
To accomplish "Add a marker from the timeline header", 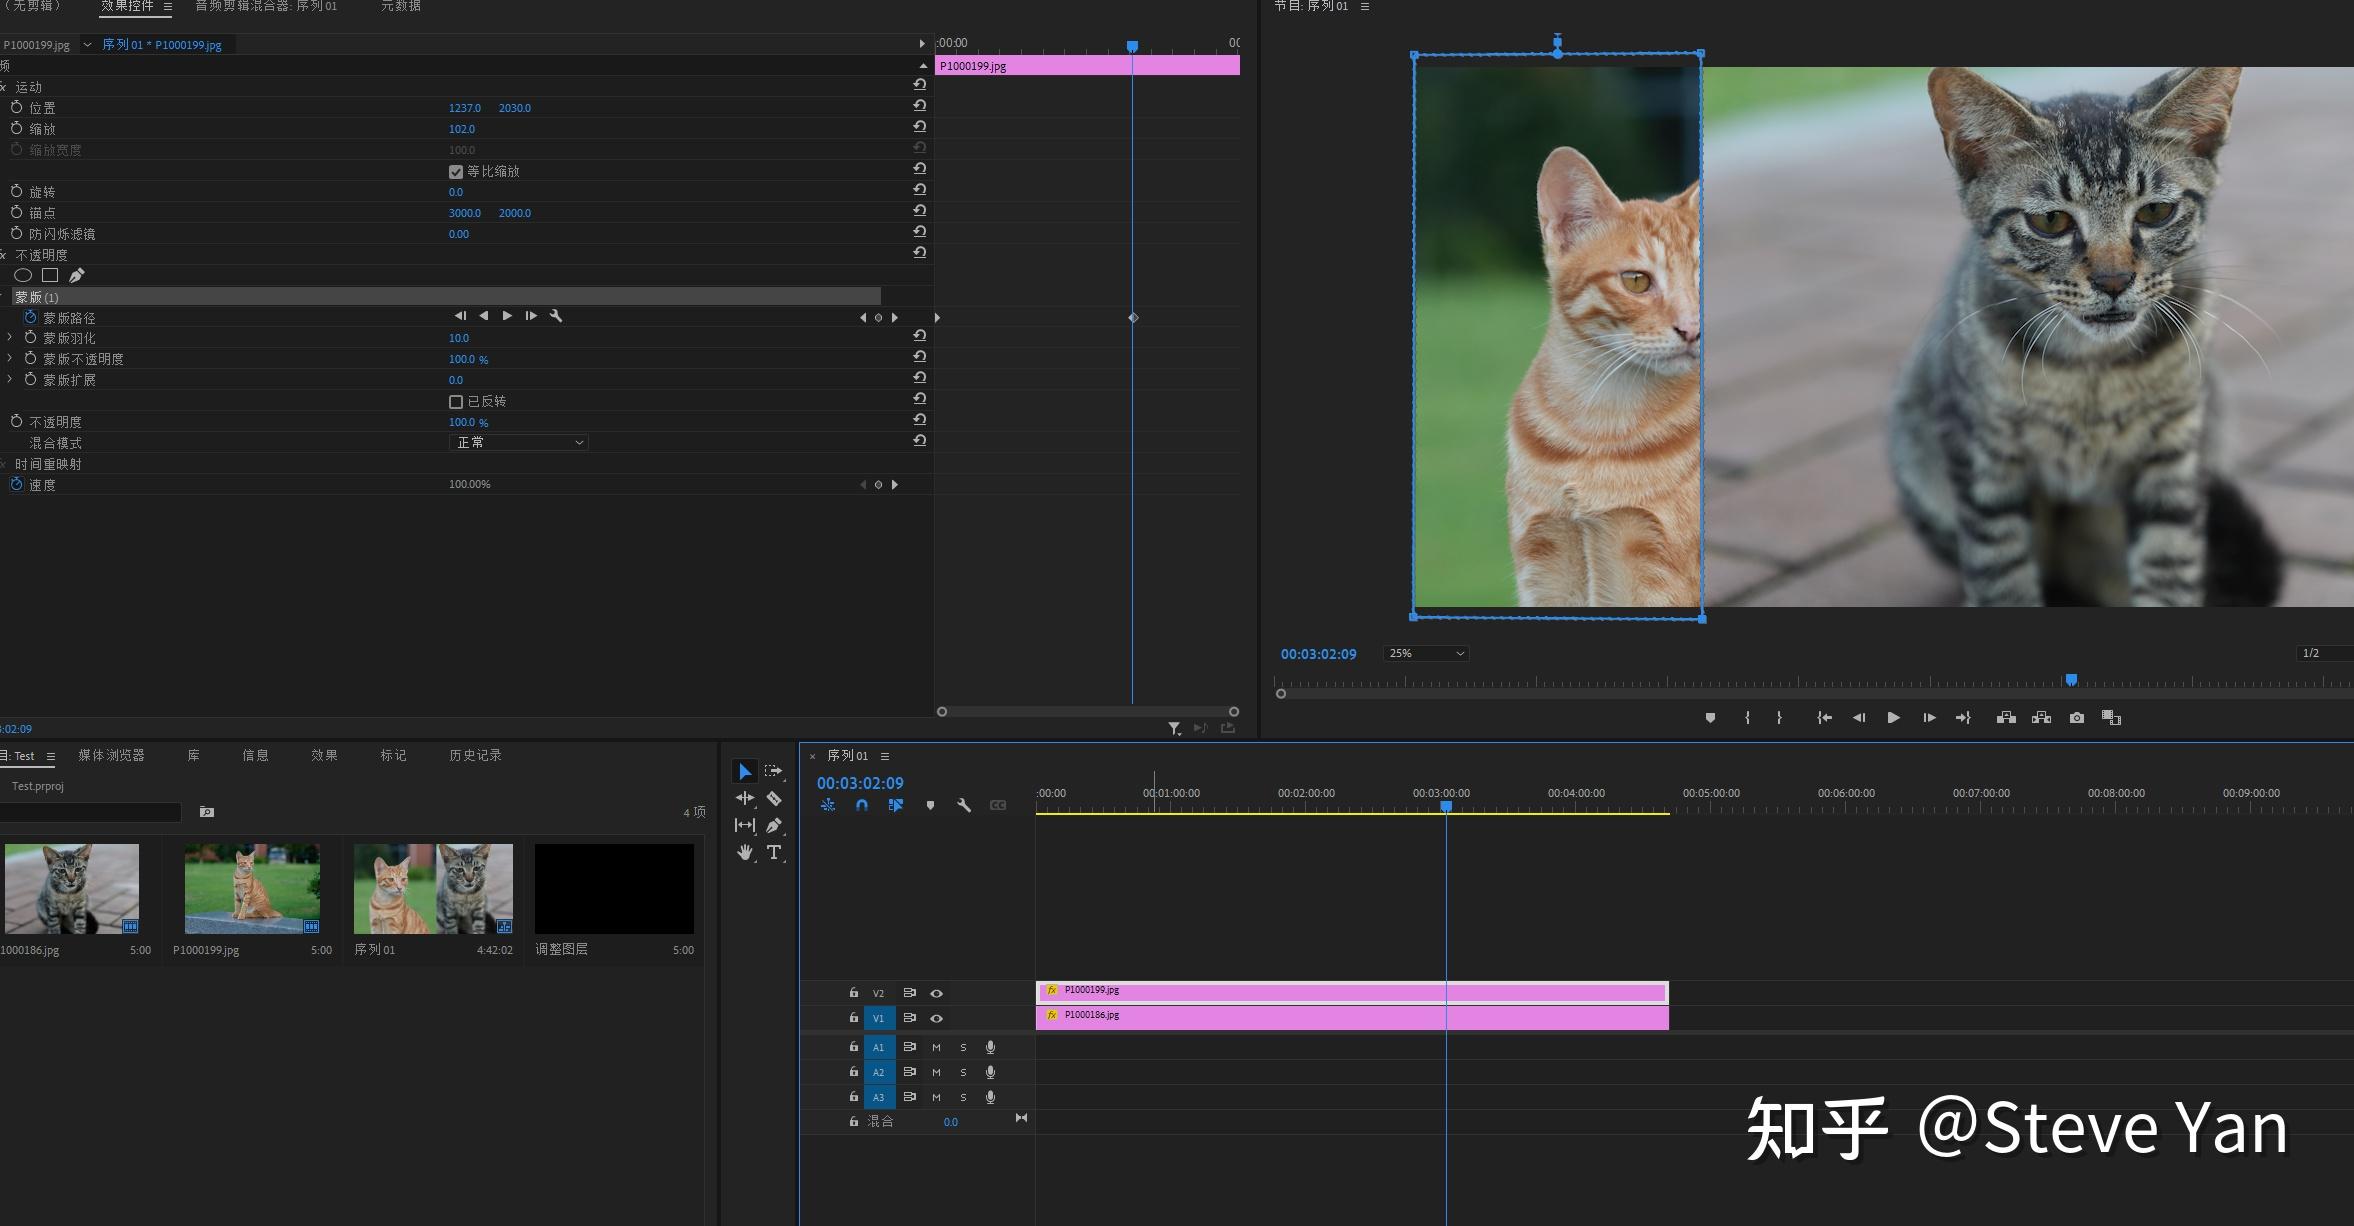I will pos(930,805).
